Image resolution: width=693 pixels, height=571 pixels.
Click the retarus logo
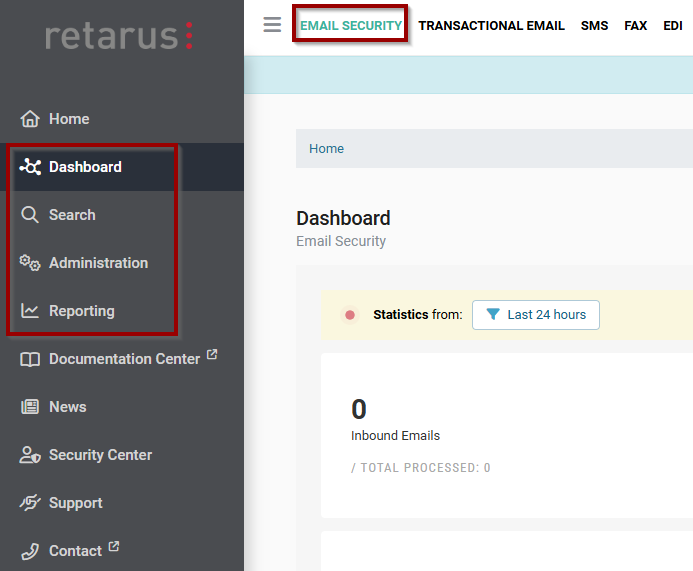(x=119, y=36)
